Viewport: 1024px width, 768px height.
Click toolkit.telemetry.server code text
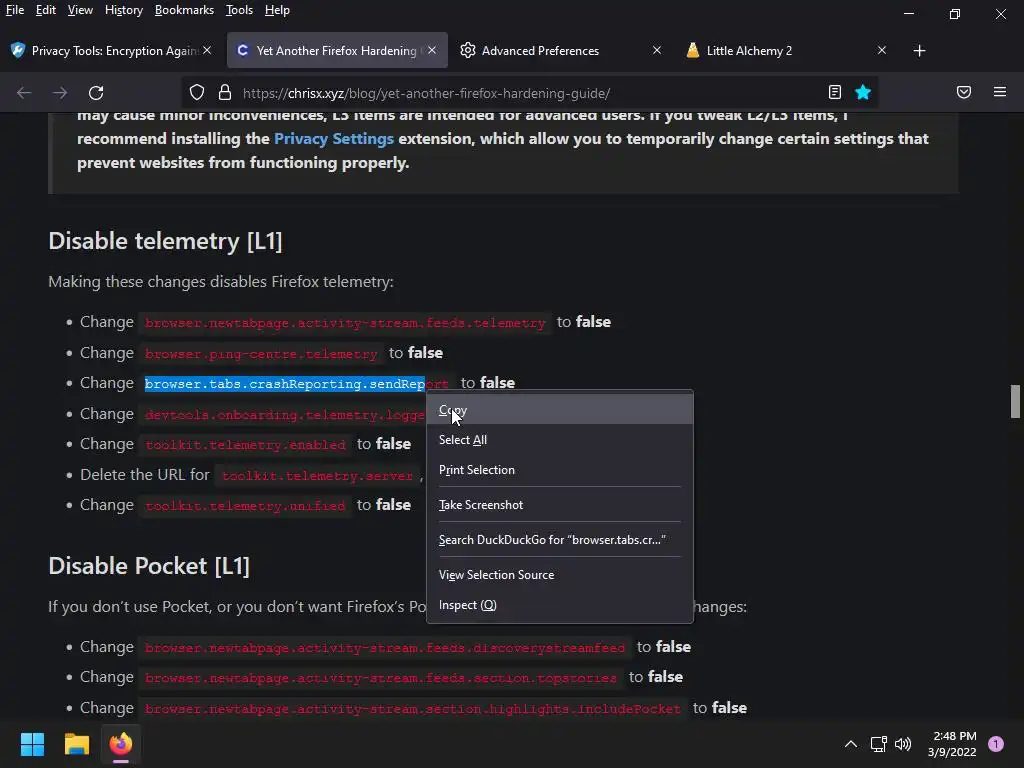(x=317, y=475)
